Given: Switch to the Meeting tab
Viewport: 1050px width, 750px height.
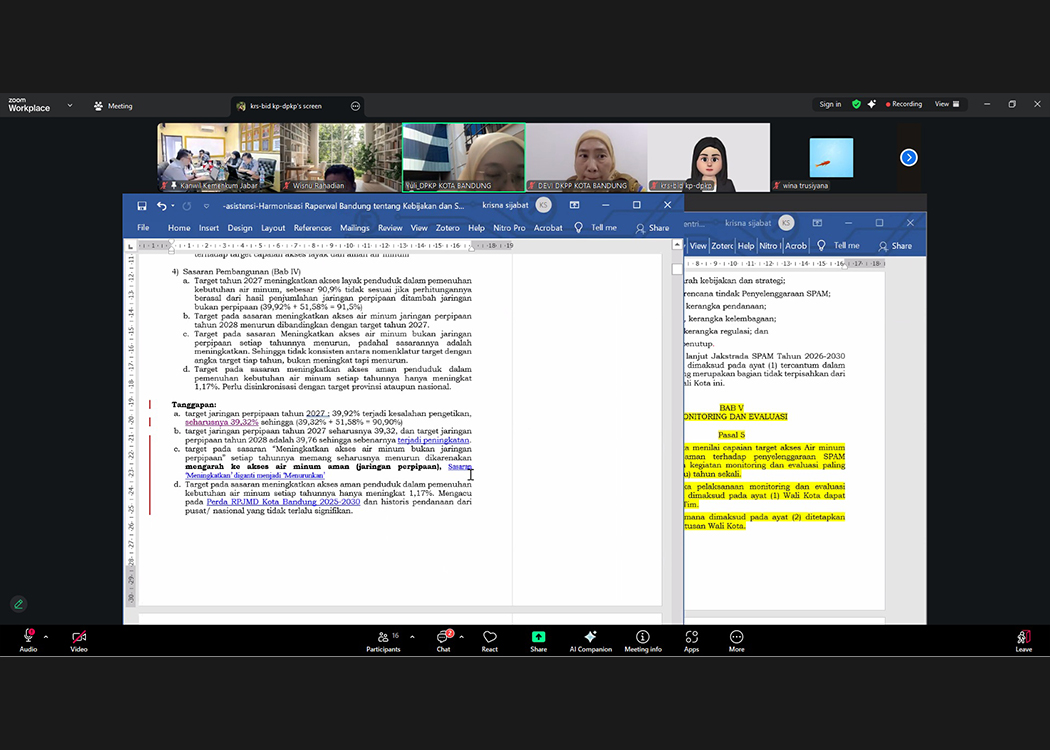Looking at the screenshot, I should (x=113, y=106).
